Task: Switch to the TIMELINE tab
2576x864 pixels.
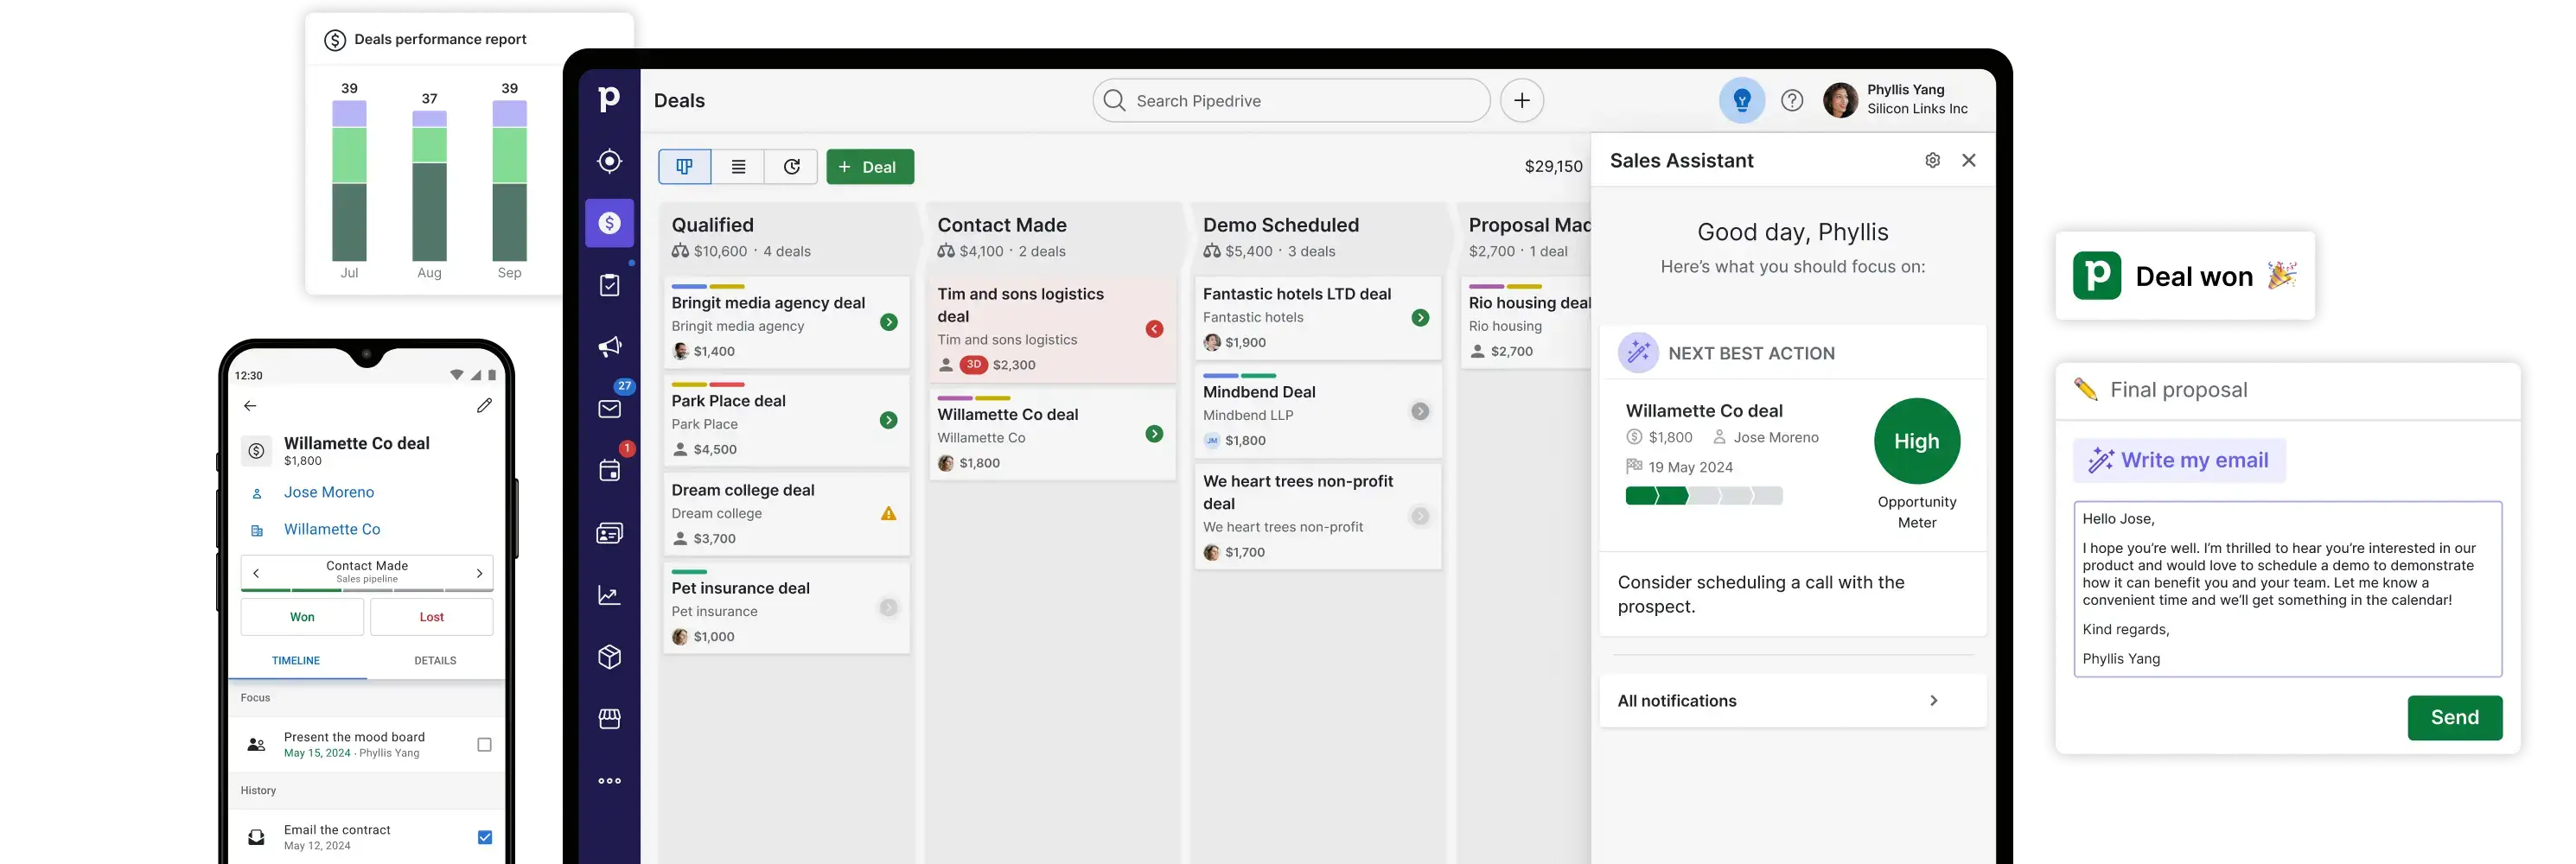Action: pos(296,660)
